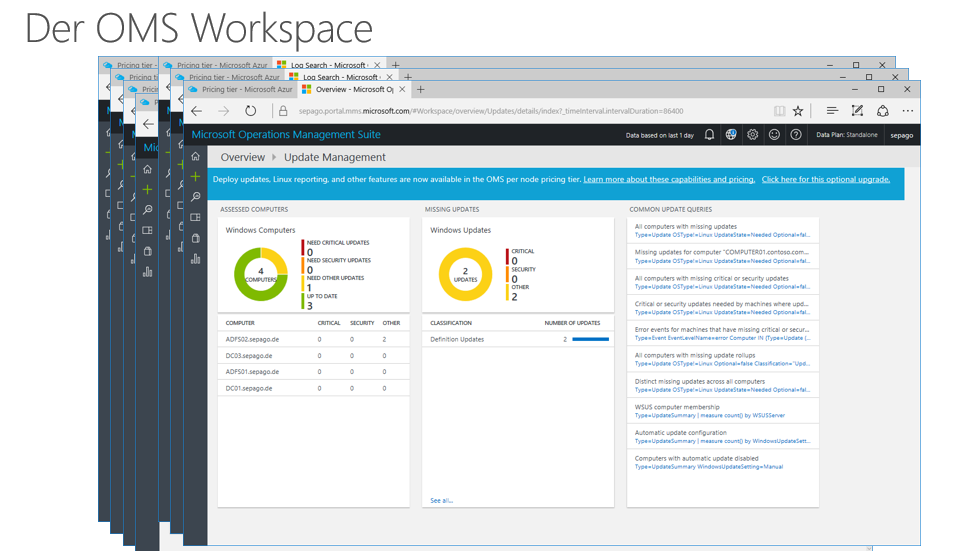
Task: Click 'Learn more about these capabilities and pricing' link
Action: point(669,180)
